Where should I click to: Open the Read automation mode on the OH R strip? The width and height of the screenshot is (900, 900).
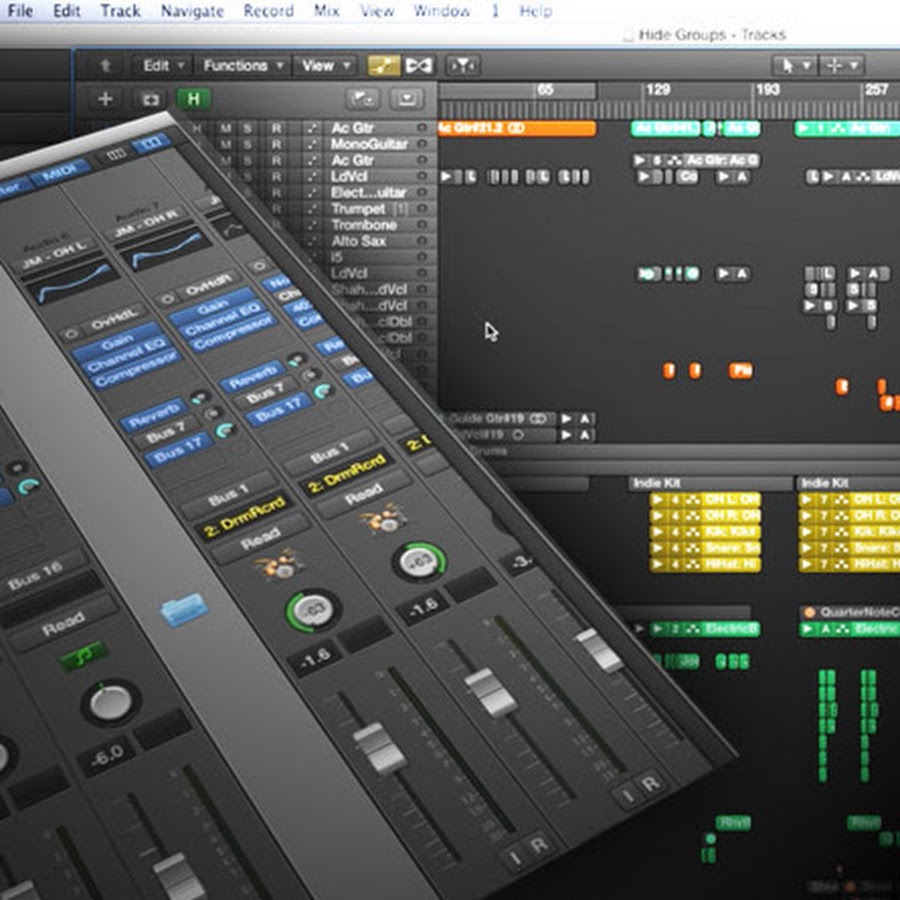[364, 494]
